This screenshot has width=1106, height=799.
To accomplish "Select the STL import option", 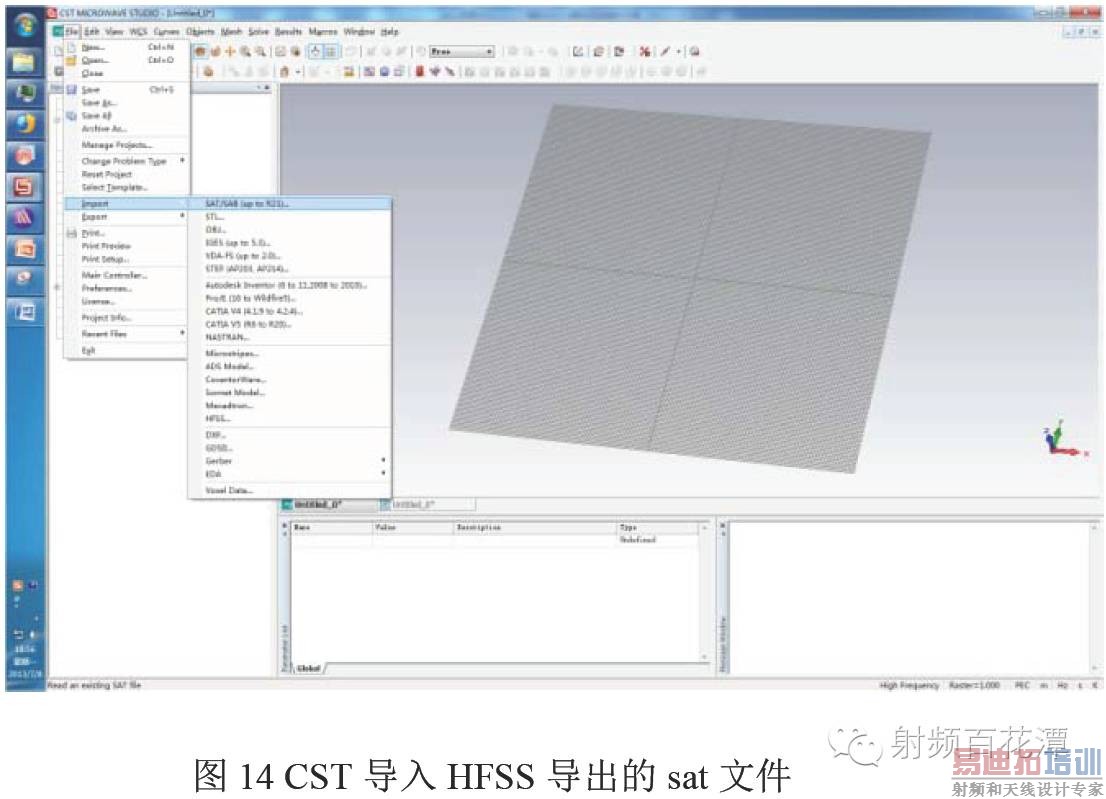I will click(290, 217).
